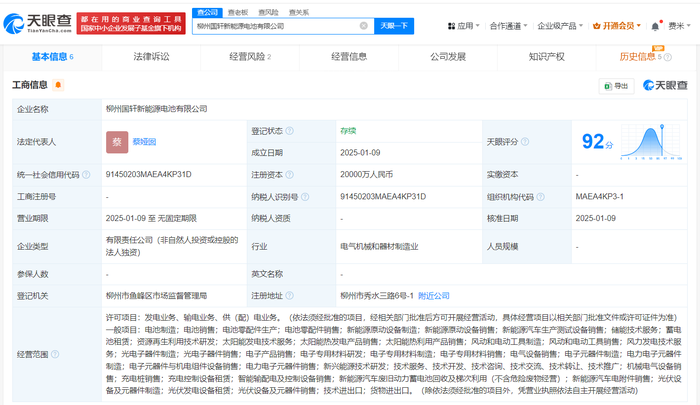Click the 附近公司 link by the address
700x405 pixels.
click(x=433, y=295)
